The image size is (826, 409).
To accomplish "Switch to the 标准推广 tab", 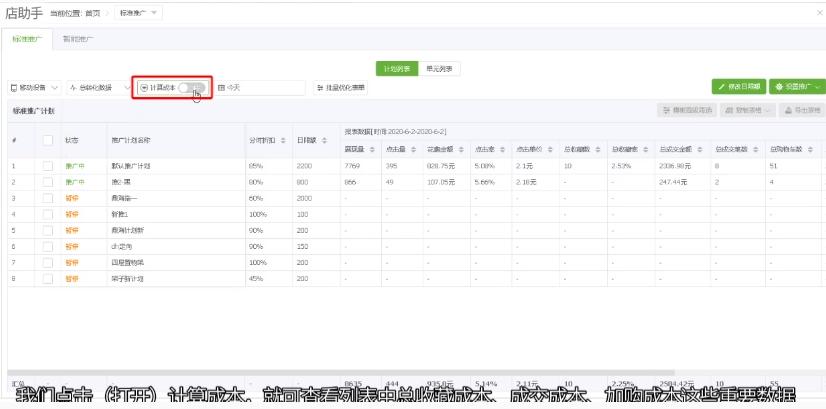I will tap(27, 39).
